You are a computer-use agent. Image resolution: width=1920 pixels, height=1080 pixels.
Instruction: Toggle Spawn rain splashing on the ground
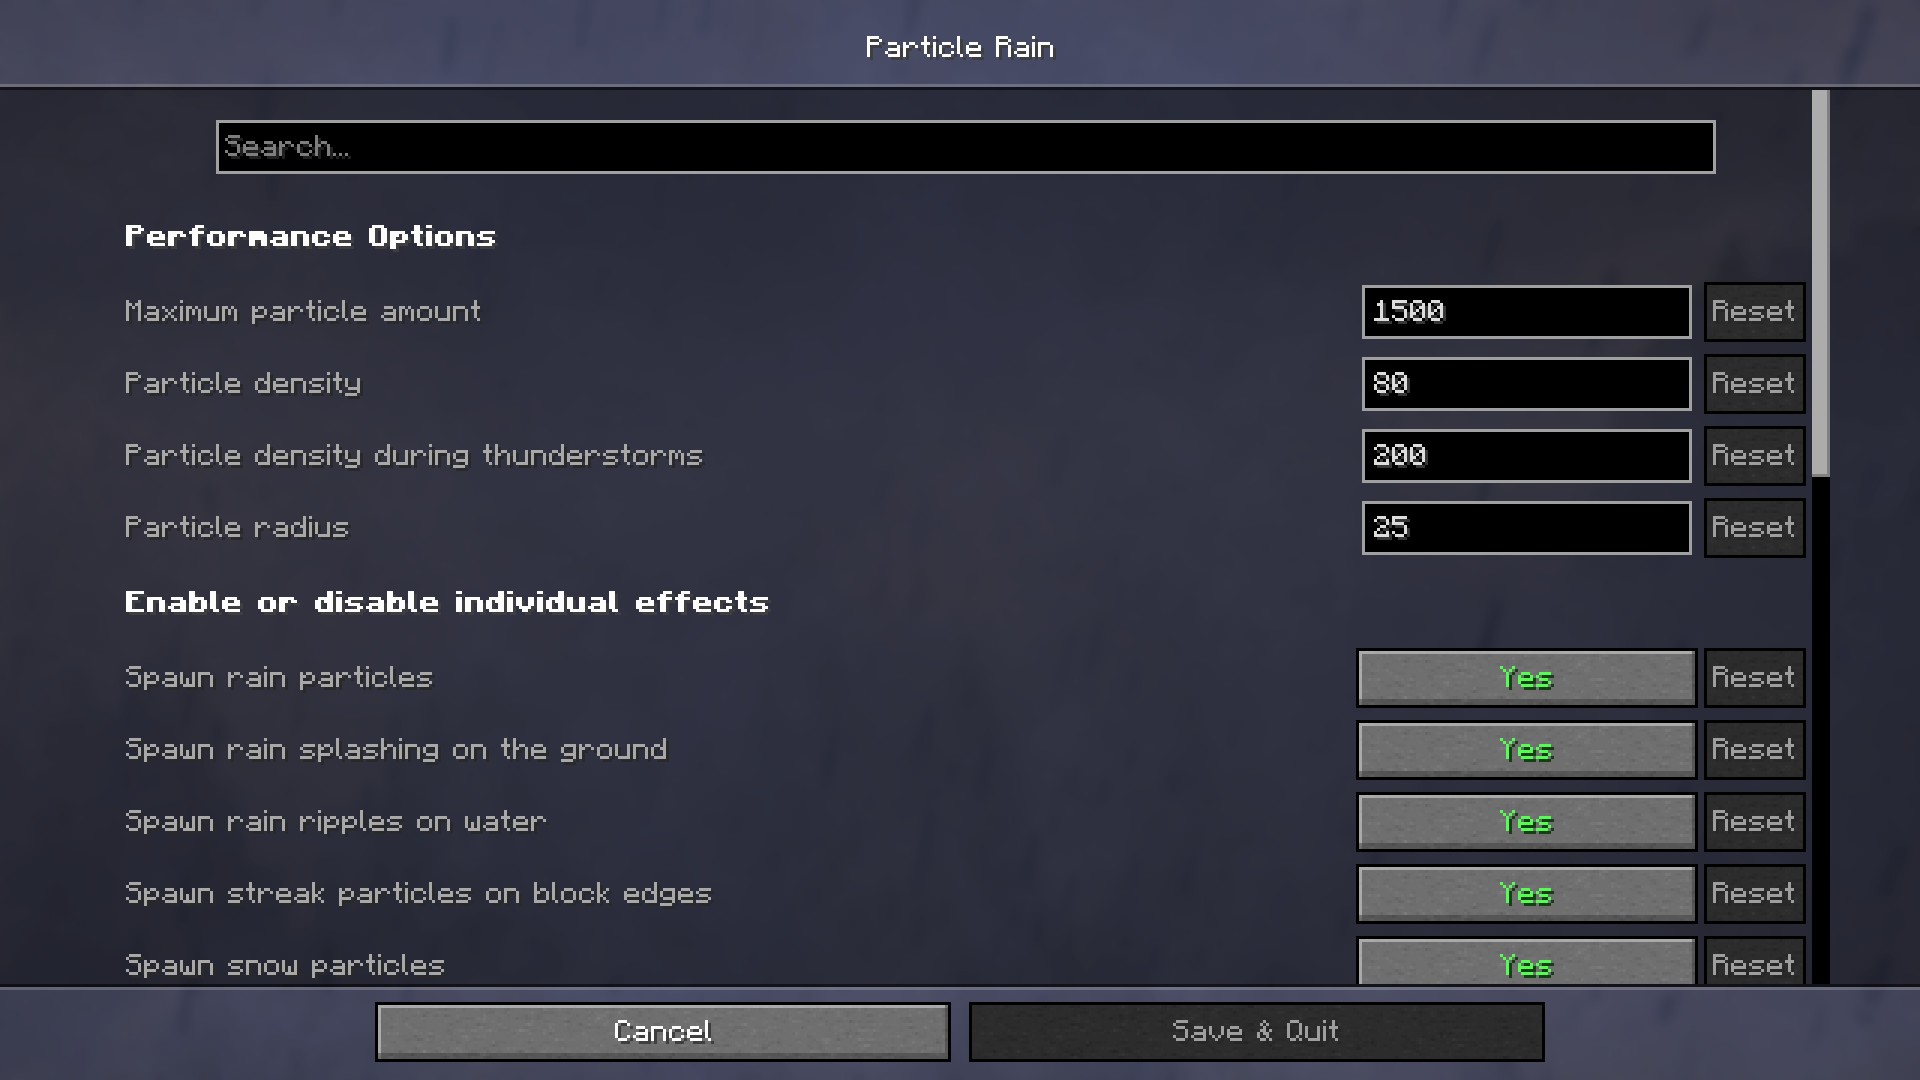(x=1526, y=750)
